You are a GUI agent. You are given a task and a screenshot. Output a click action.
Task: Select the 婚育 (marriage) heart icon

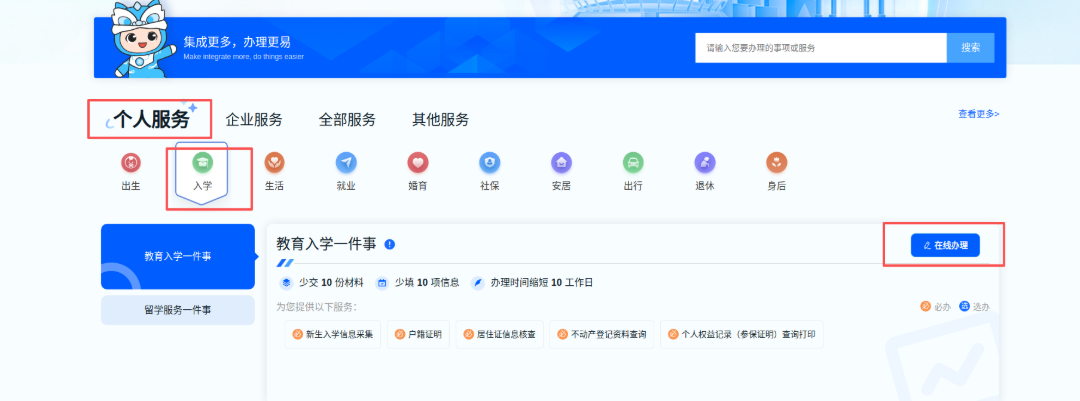coord(418,163)
